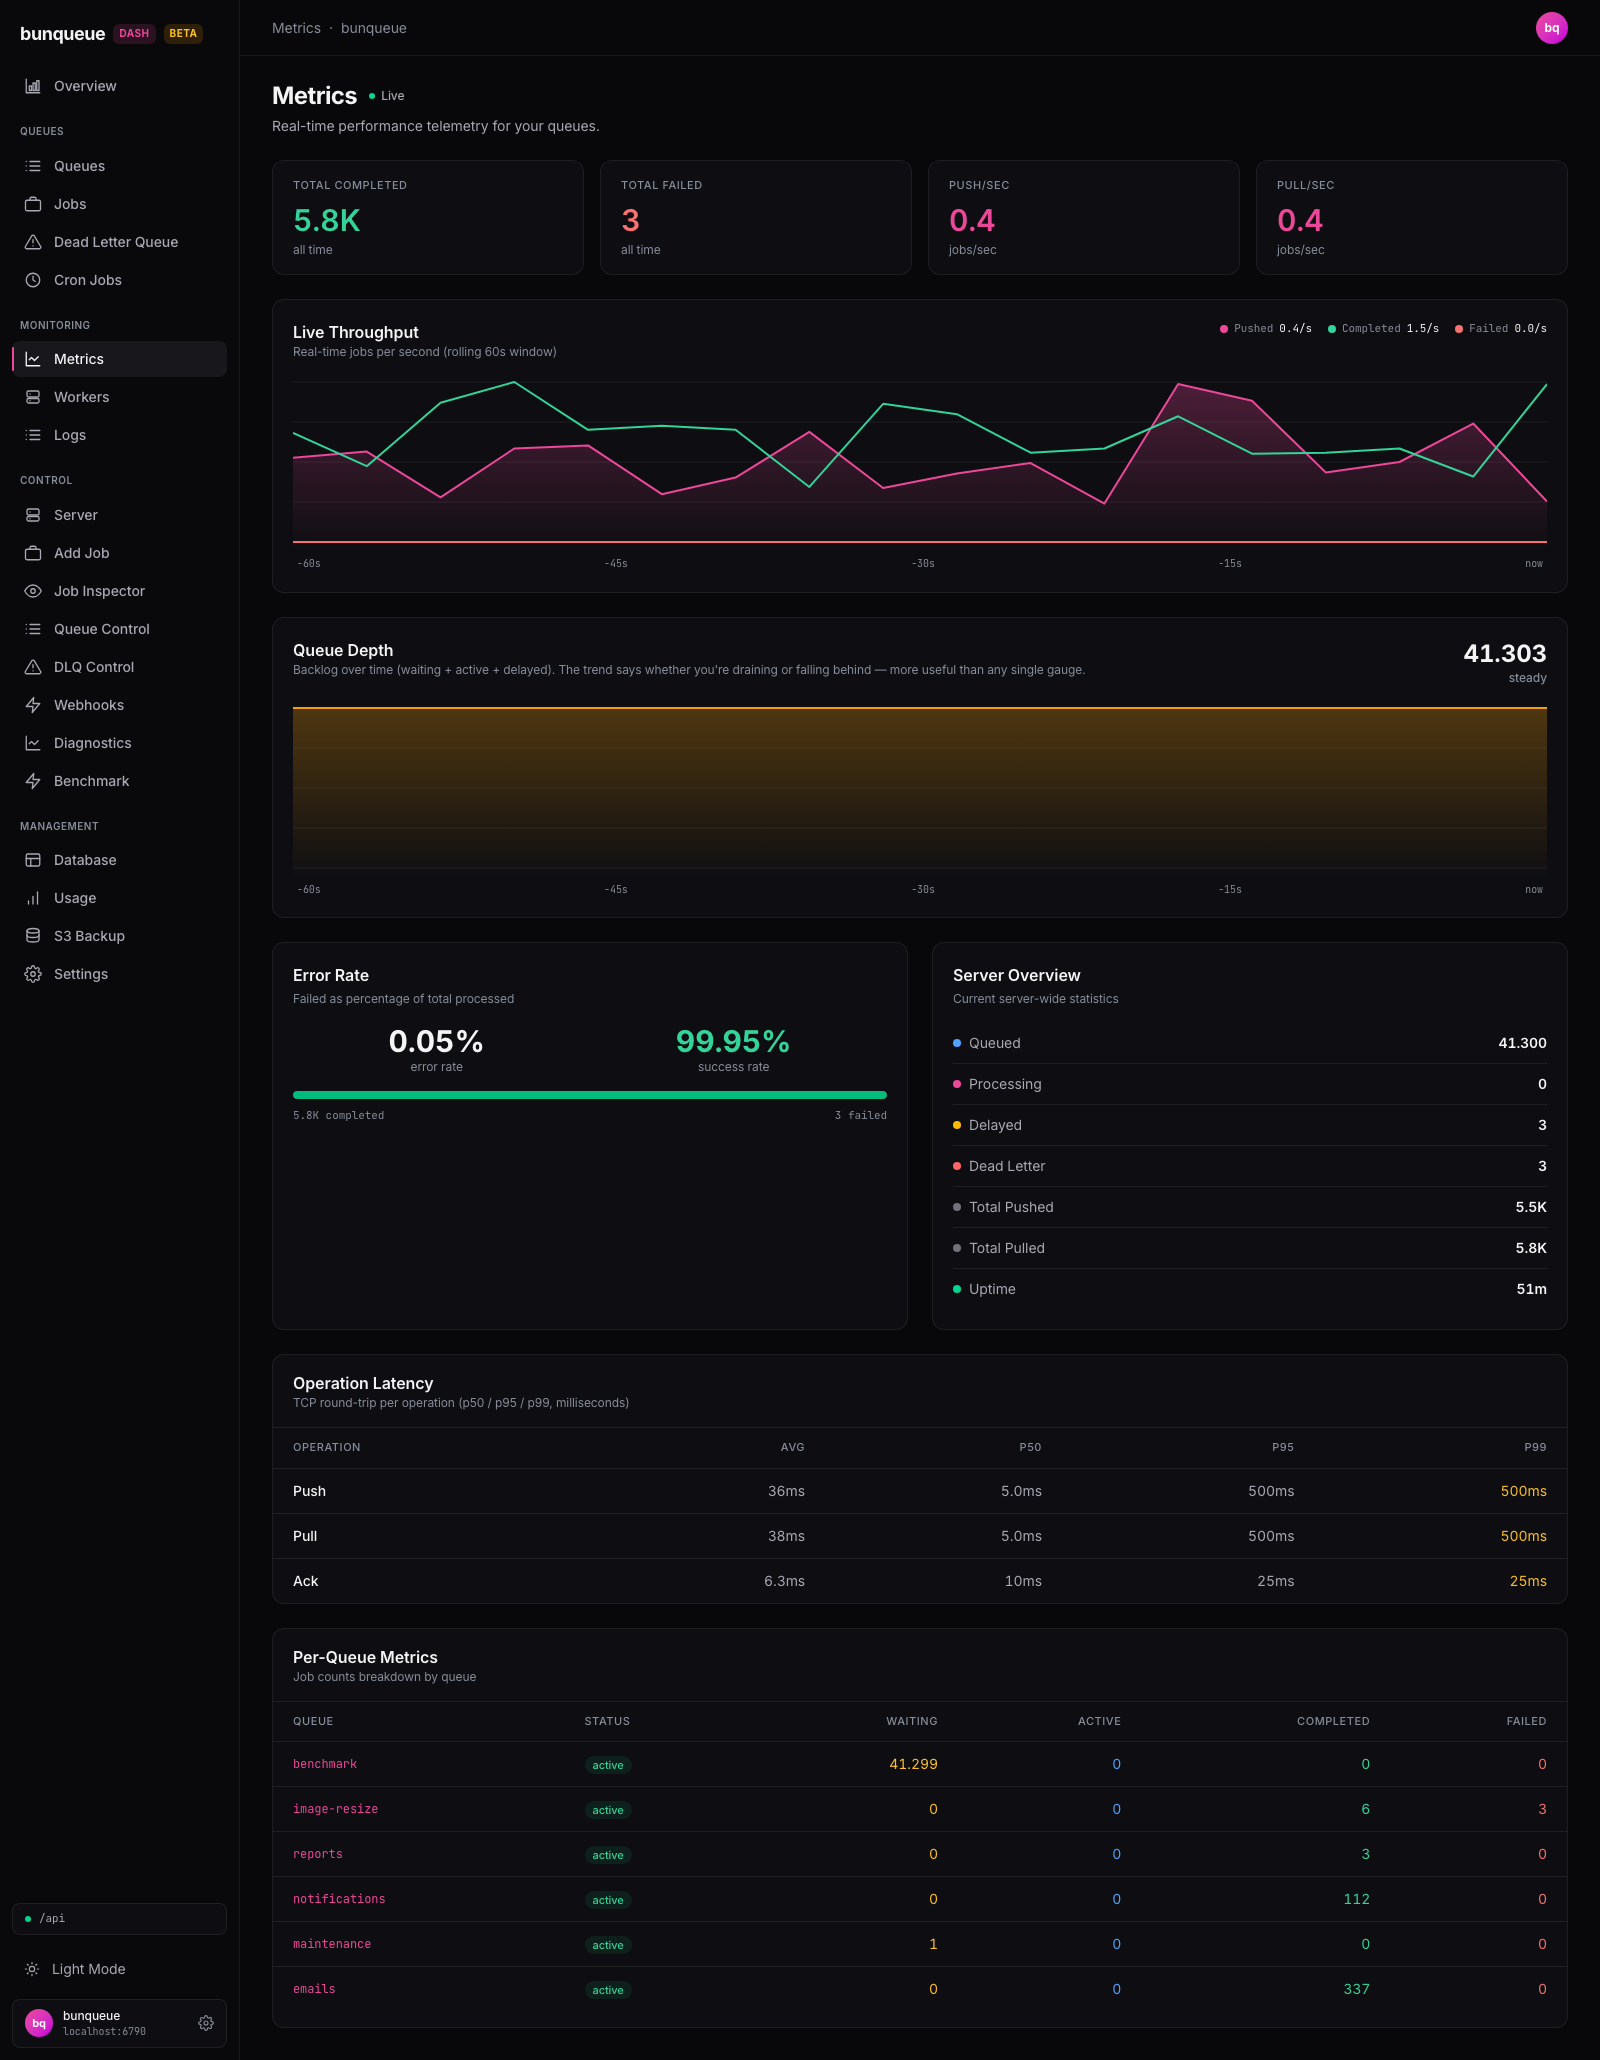1600x2060 pixels.
Task: Open the Logs page
Action: (x=119, y=435)
